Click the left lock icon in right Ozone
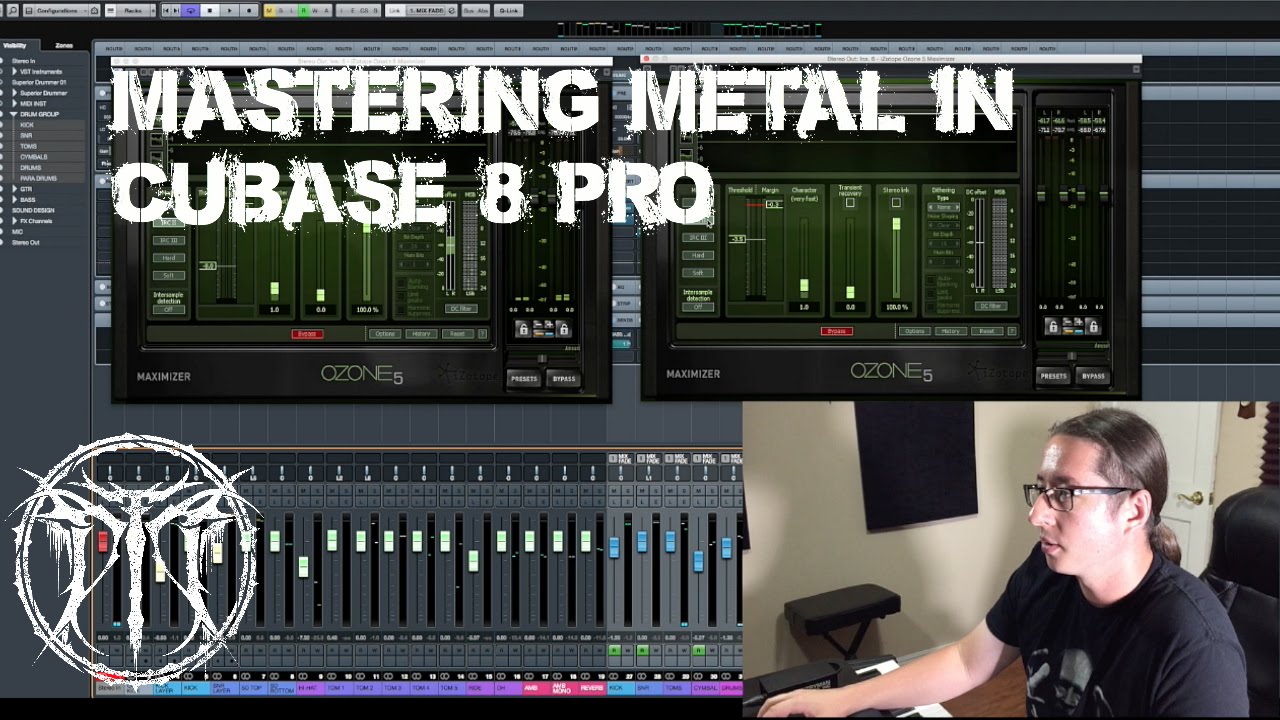Screen dimensions: 1280x720 click(1053, 326)
